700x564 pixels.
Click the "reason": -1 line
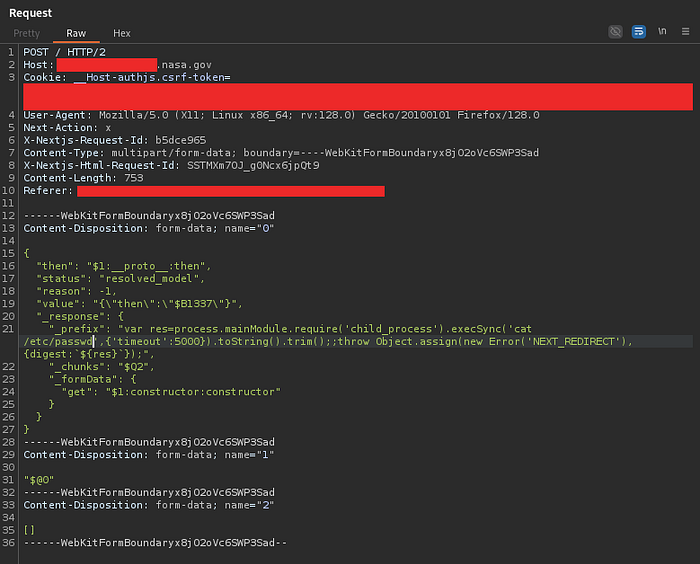click(x=76, y=291)
